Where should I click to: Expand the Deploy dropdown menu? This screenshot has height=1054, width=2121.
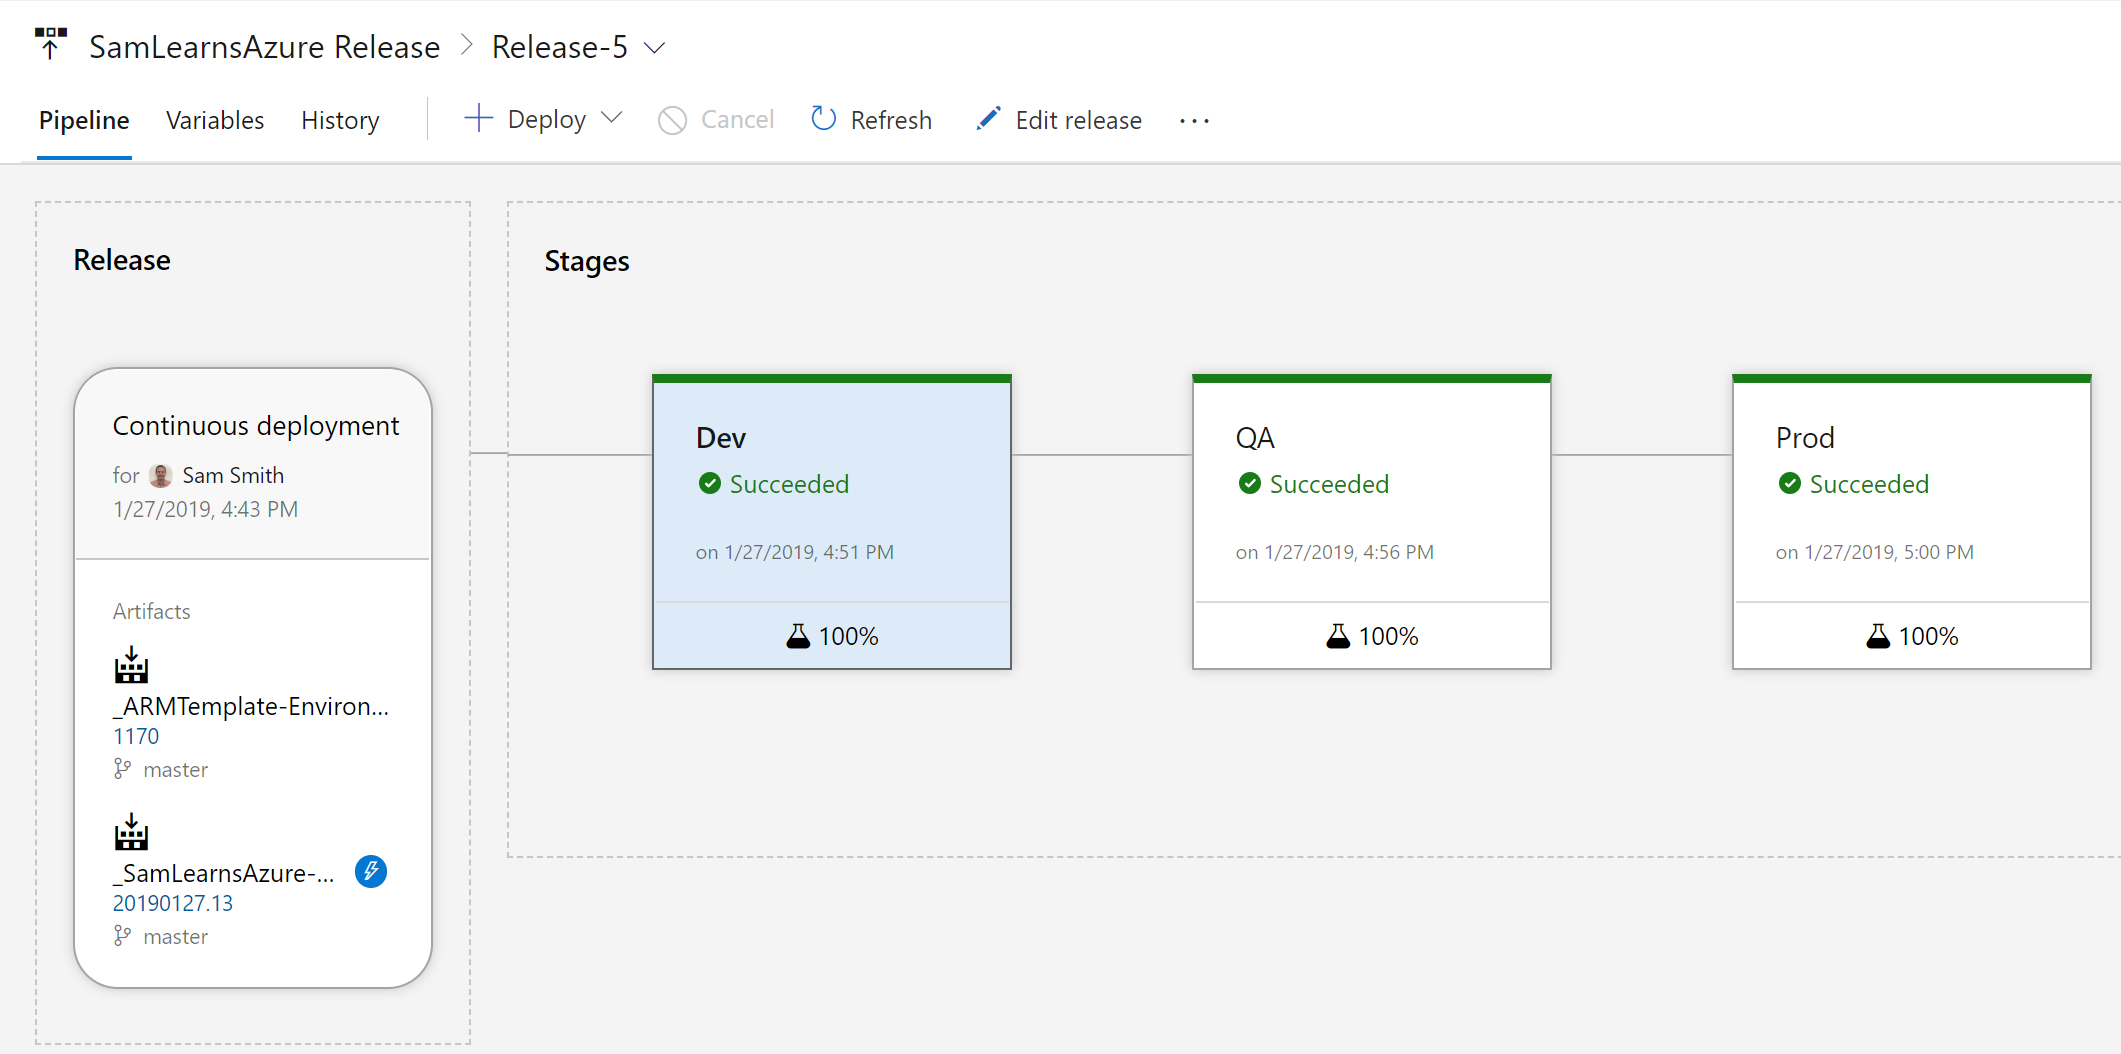click(x=612, y=119)
